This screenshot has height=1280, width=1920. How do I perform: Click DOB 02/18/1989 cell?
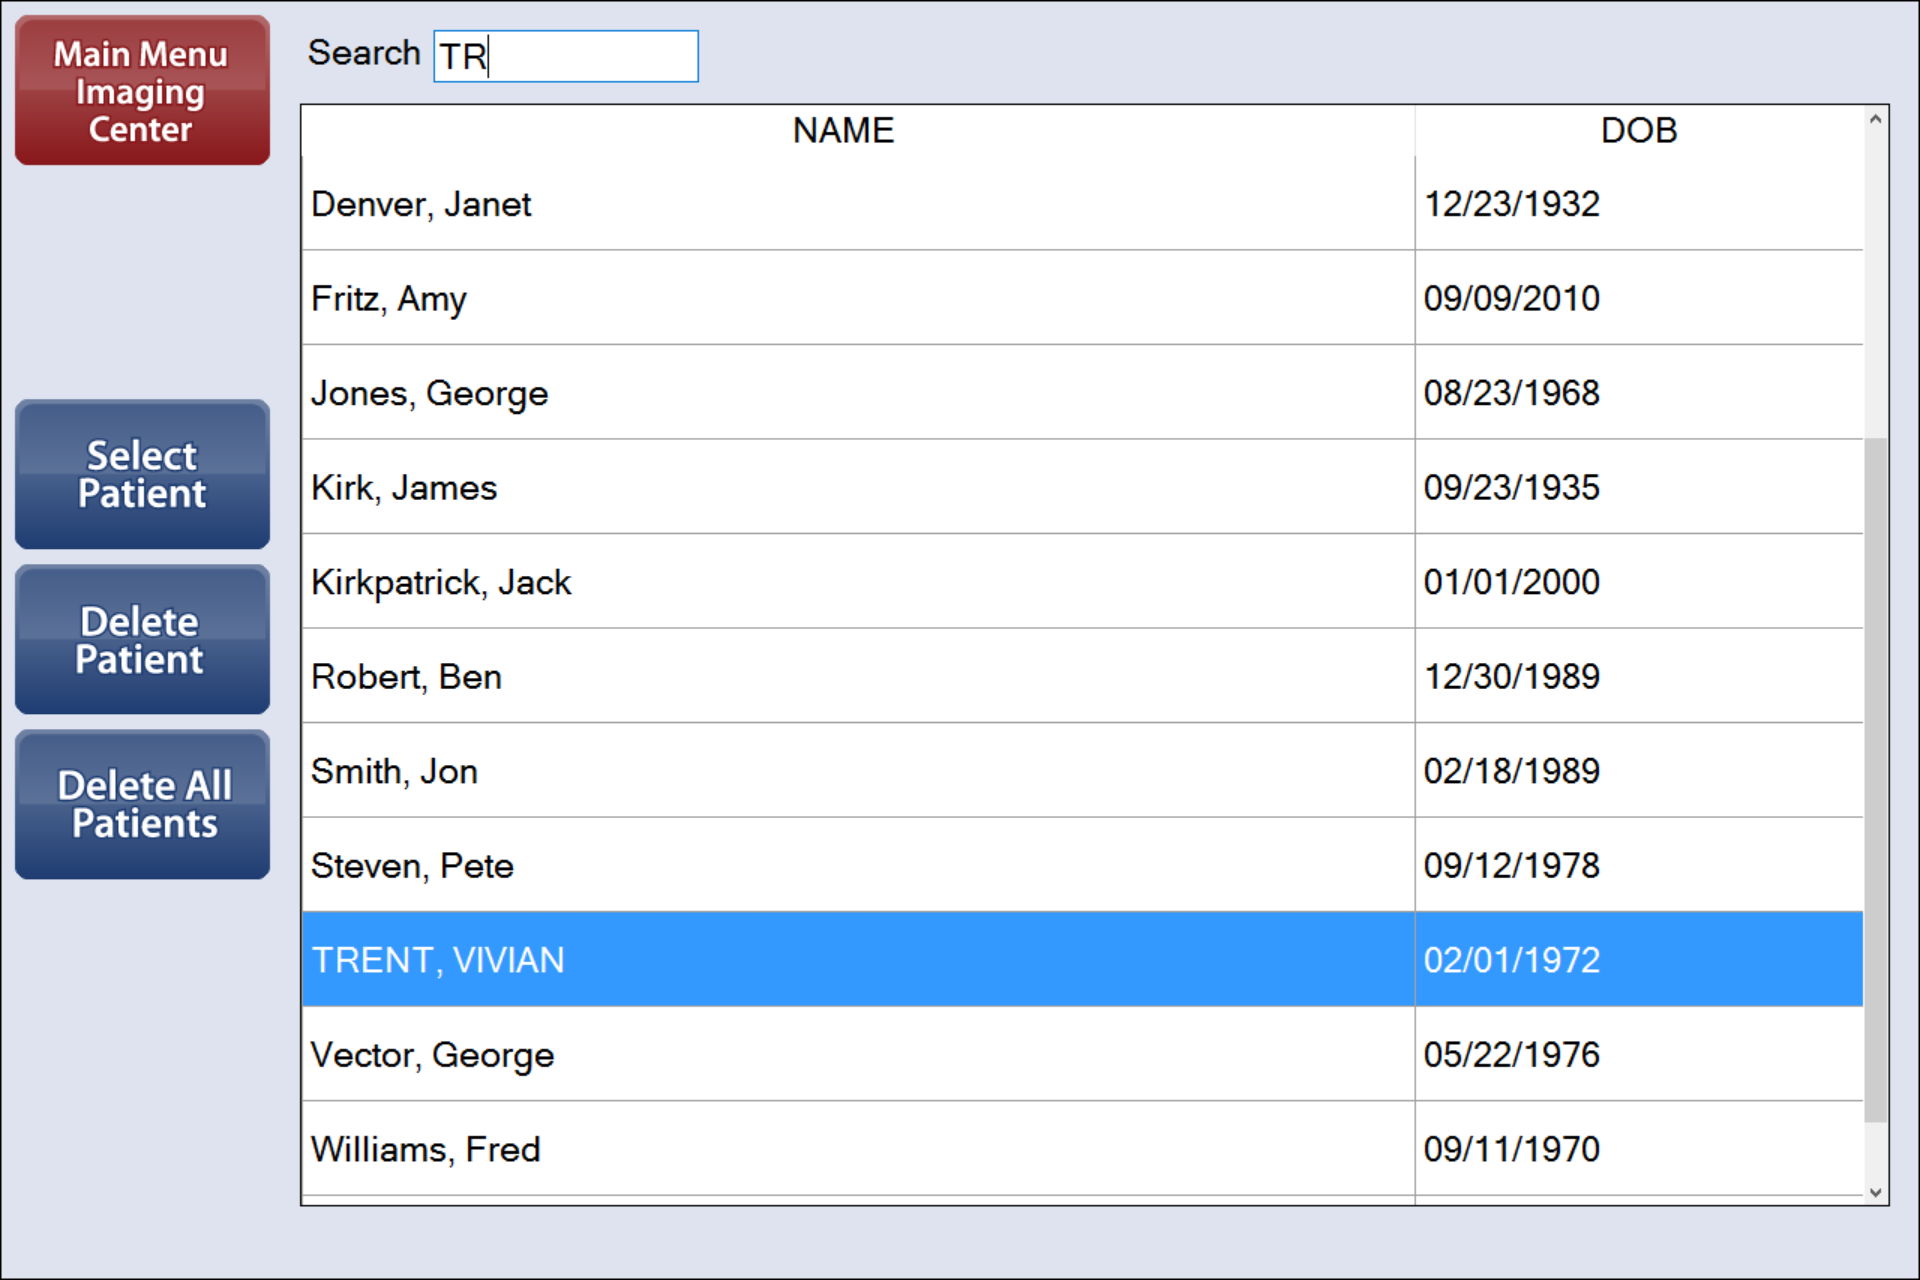pos(1639,770)
